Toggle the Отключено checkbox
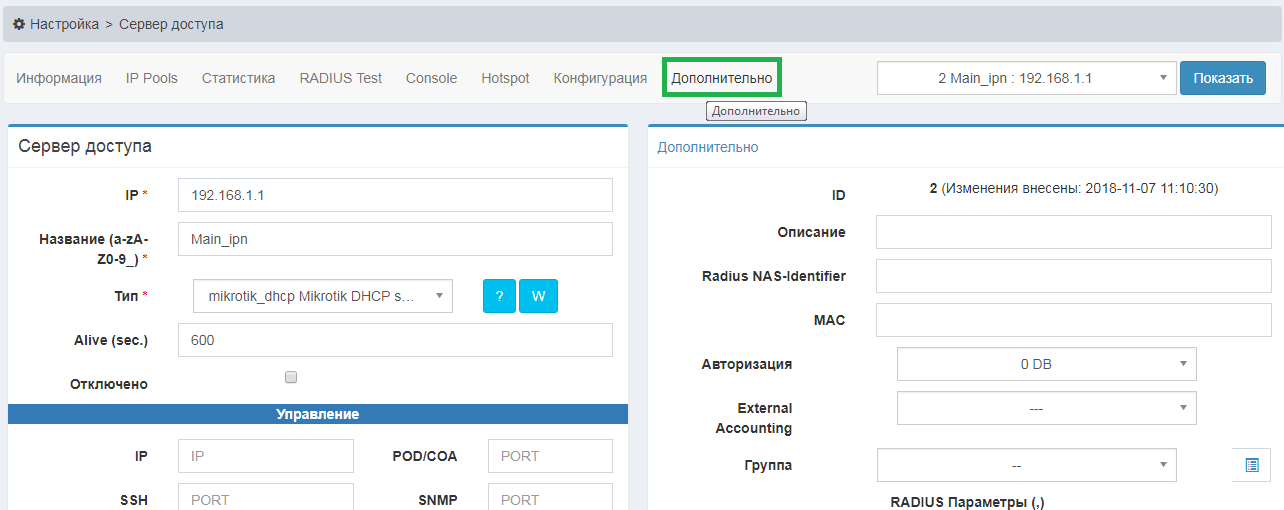 pos(291,377)
